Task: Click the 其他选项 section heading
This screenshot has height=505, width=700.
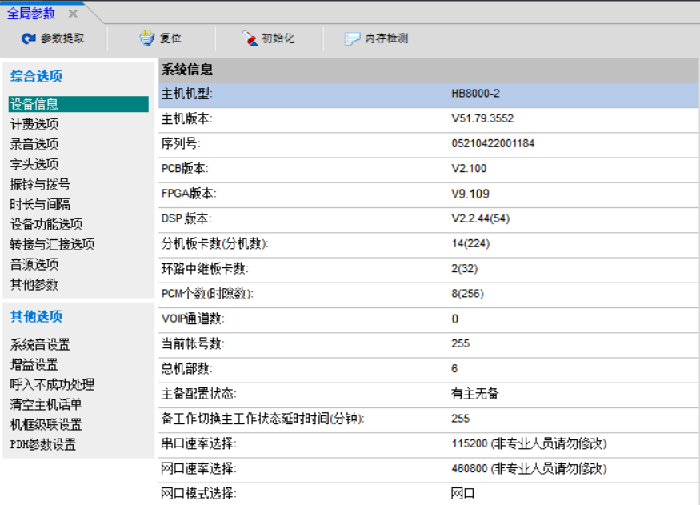Action: [36, 317]
